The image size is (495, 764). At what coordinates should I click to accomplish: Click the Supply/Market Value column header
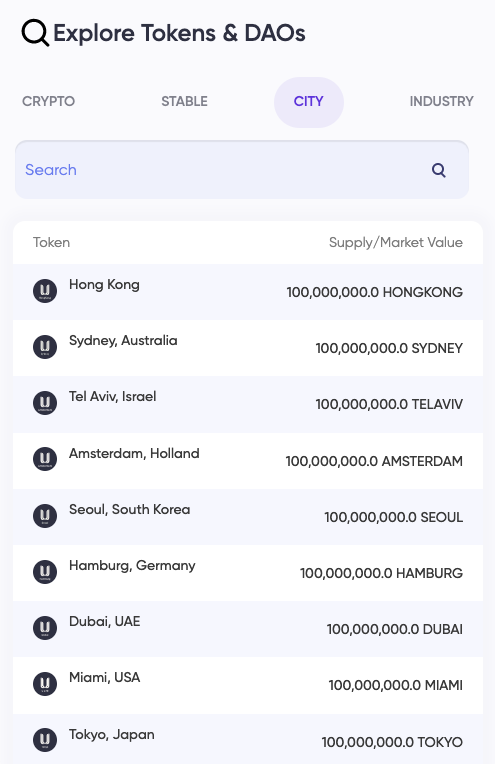[396, 243]
